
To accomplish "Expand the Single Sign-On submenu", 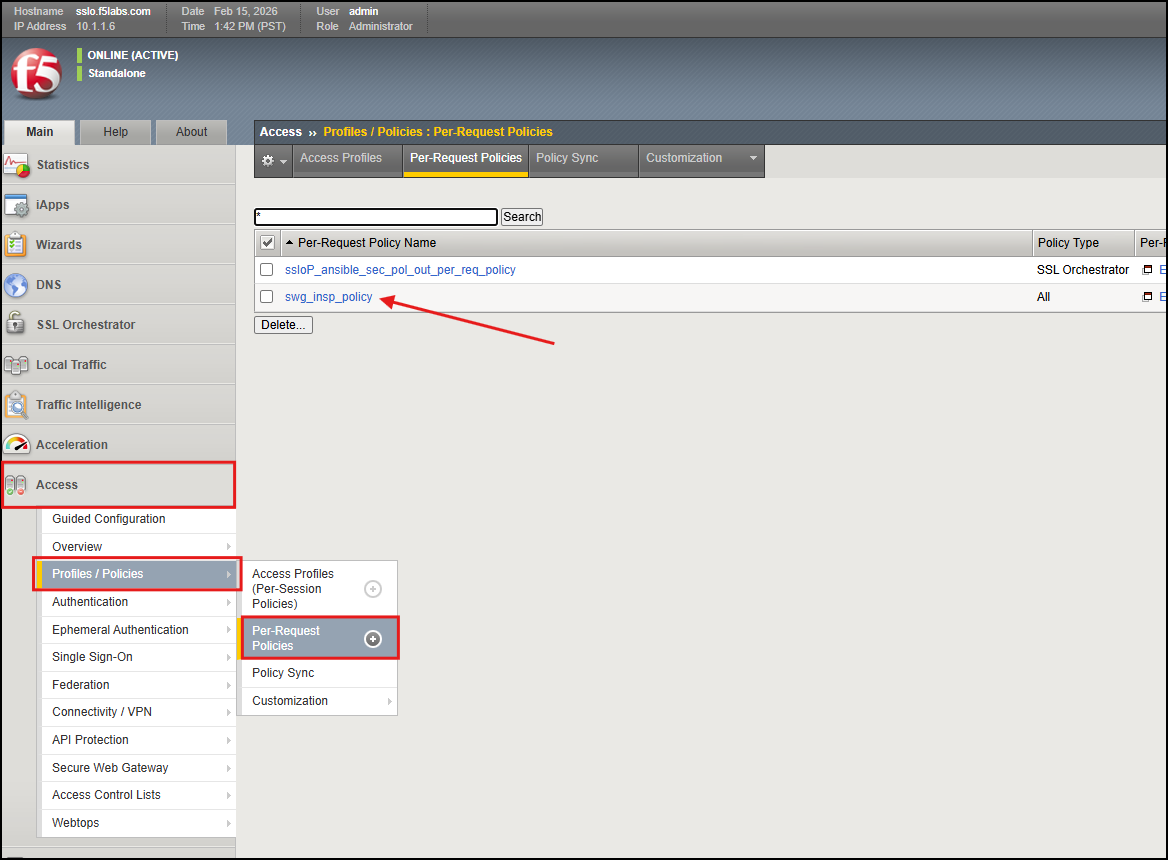I will click(229, 657).
